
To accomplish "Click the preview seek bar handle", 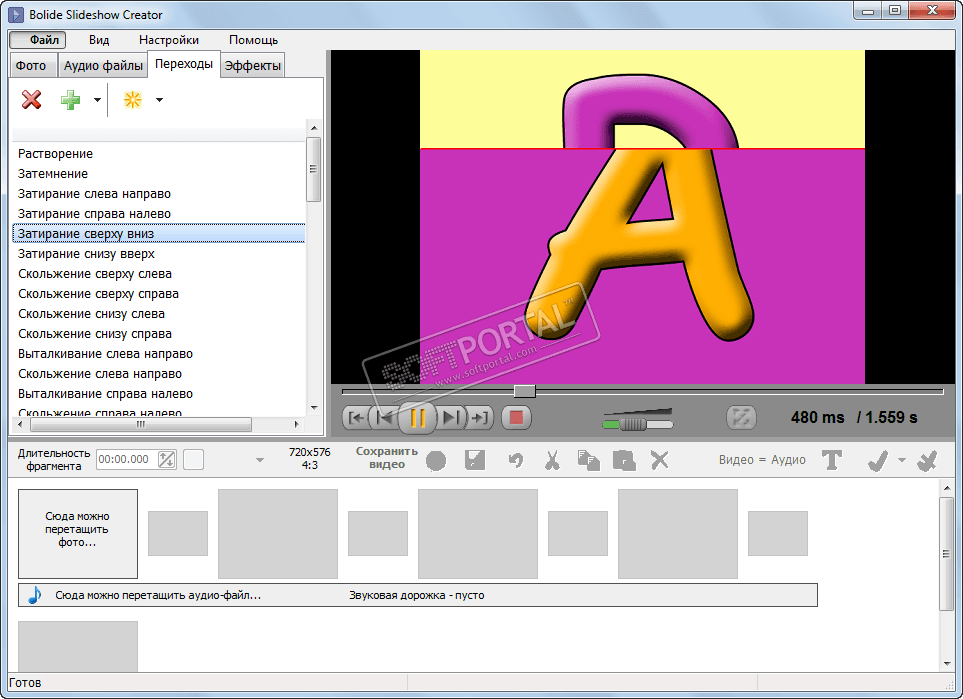I will 524,391.
